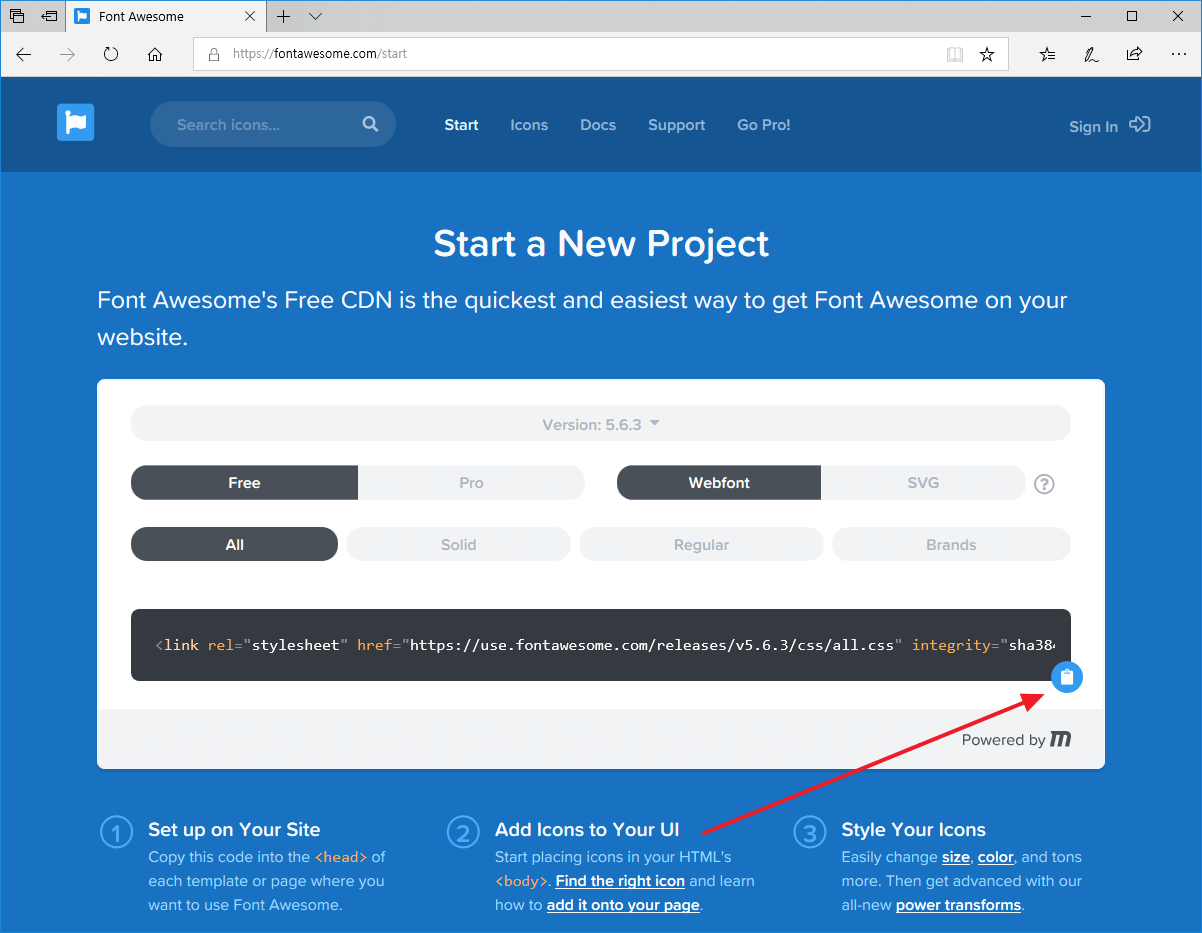
Task: Open the 'size' styling link
Action: pyautogui.click(x=956, y=857)
